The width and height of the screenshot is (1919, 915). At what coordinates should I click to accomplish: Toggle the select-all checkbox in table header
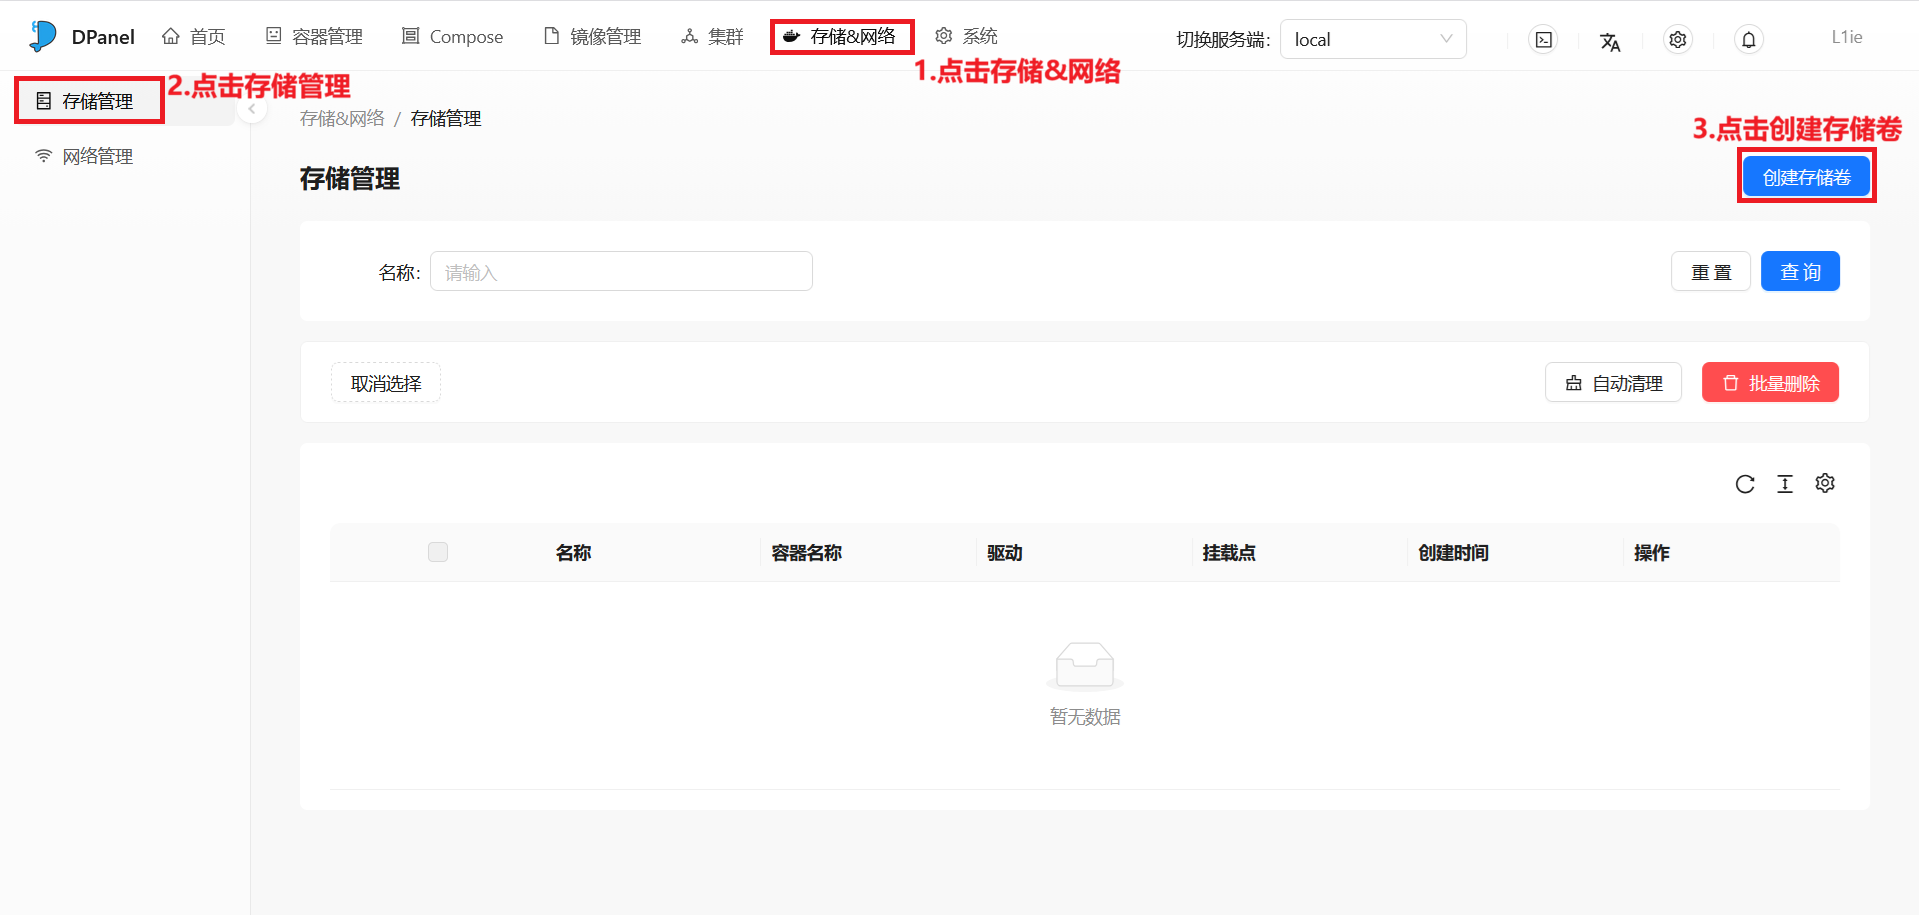(438, 552)
